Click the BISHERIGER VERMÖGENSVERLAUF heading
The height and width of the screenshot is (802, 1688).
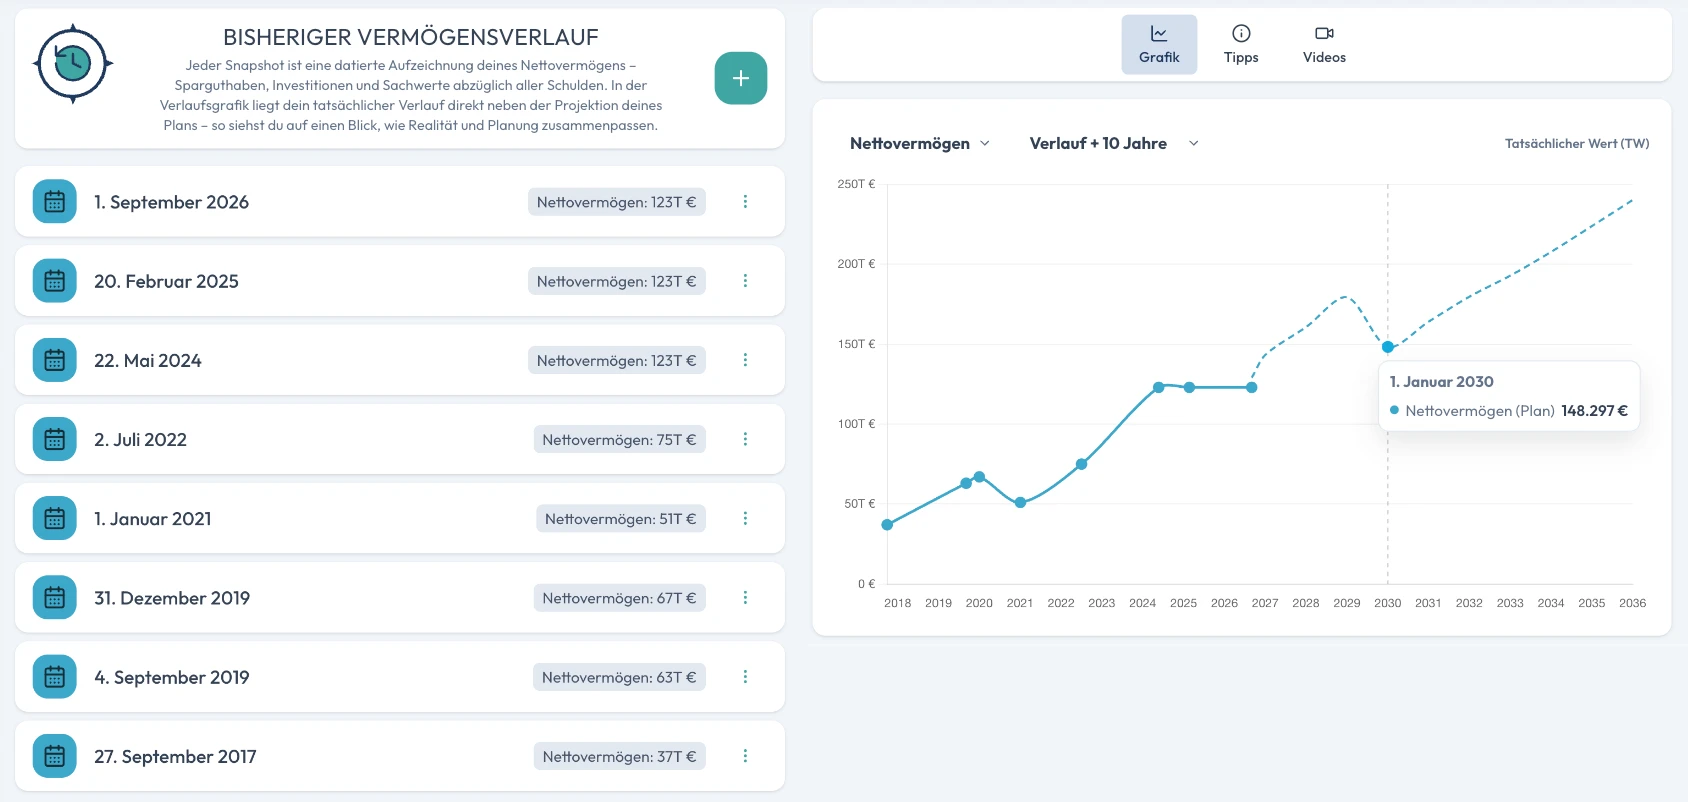click(x=411, y=37)
